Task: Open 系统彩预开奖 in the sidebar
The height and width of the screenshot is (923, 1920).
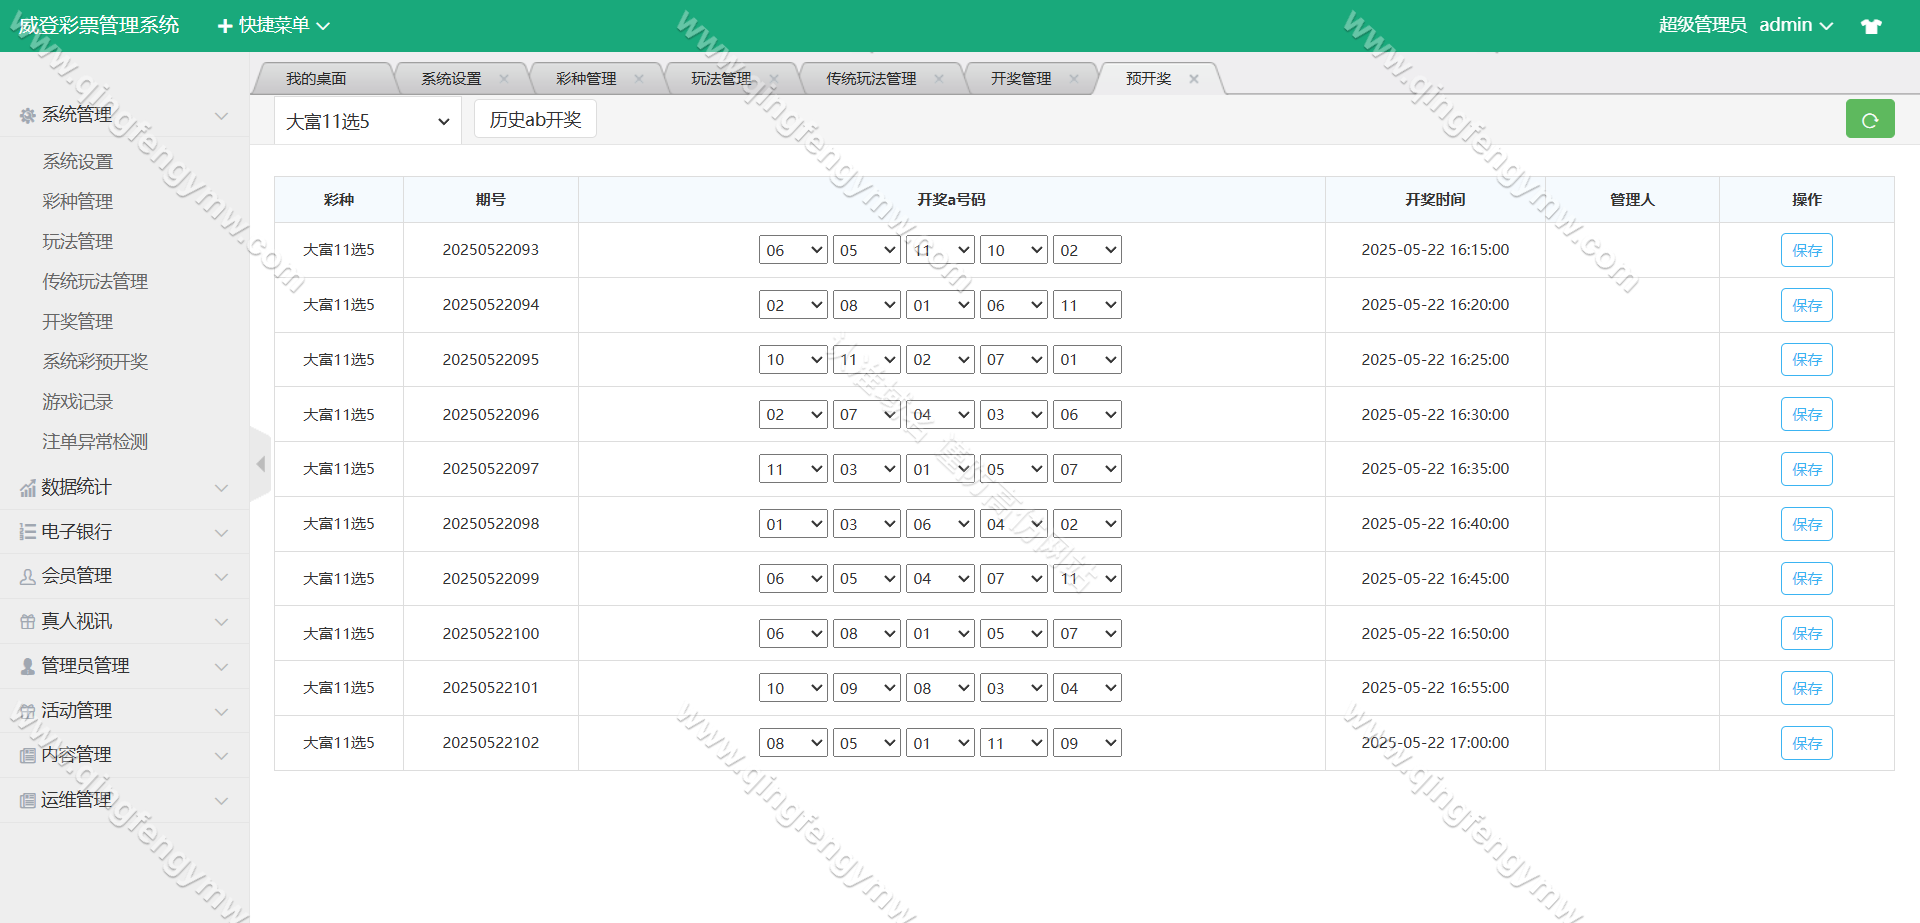Action: 95,361
